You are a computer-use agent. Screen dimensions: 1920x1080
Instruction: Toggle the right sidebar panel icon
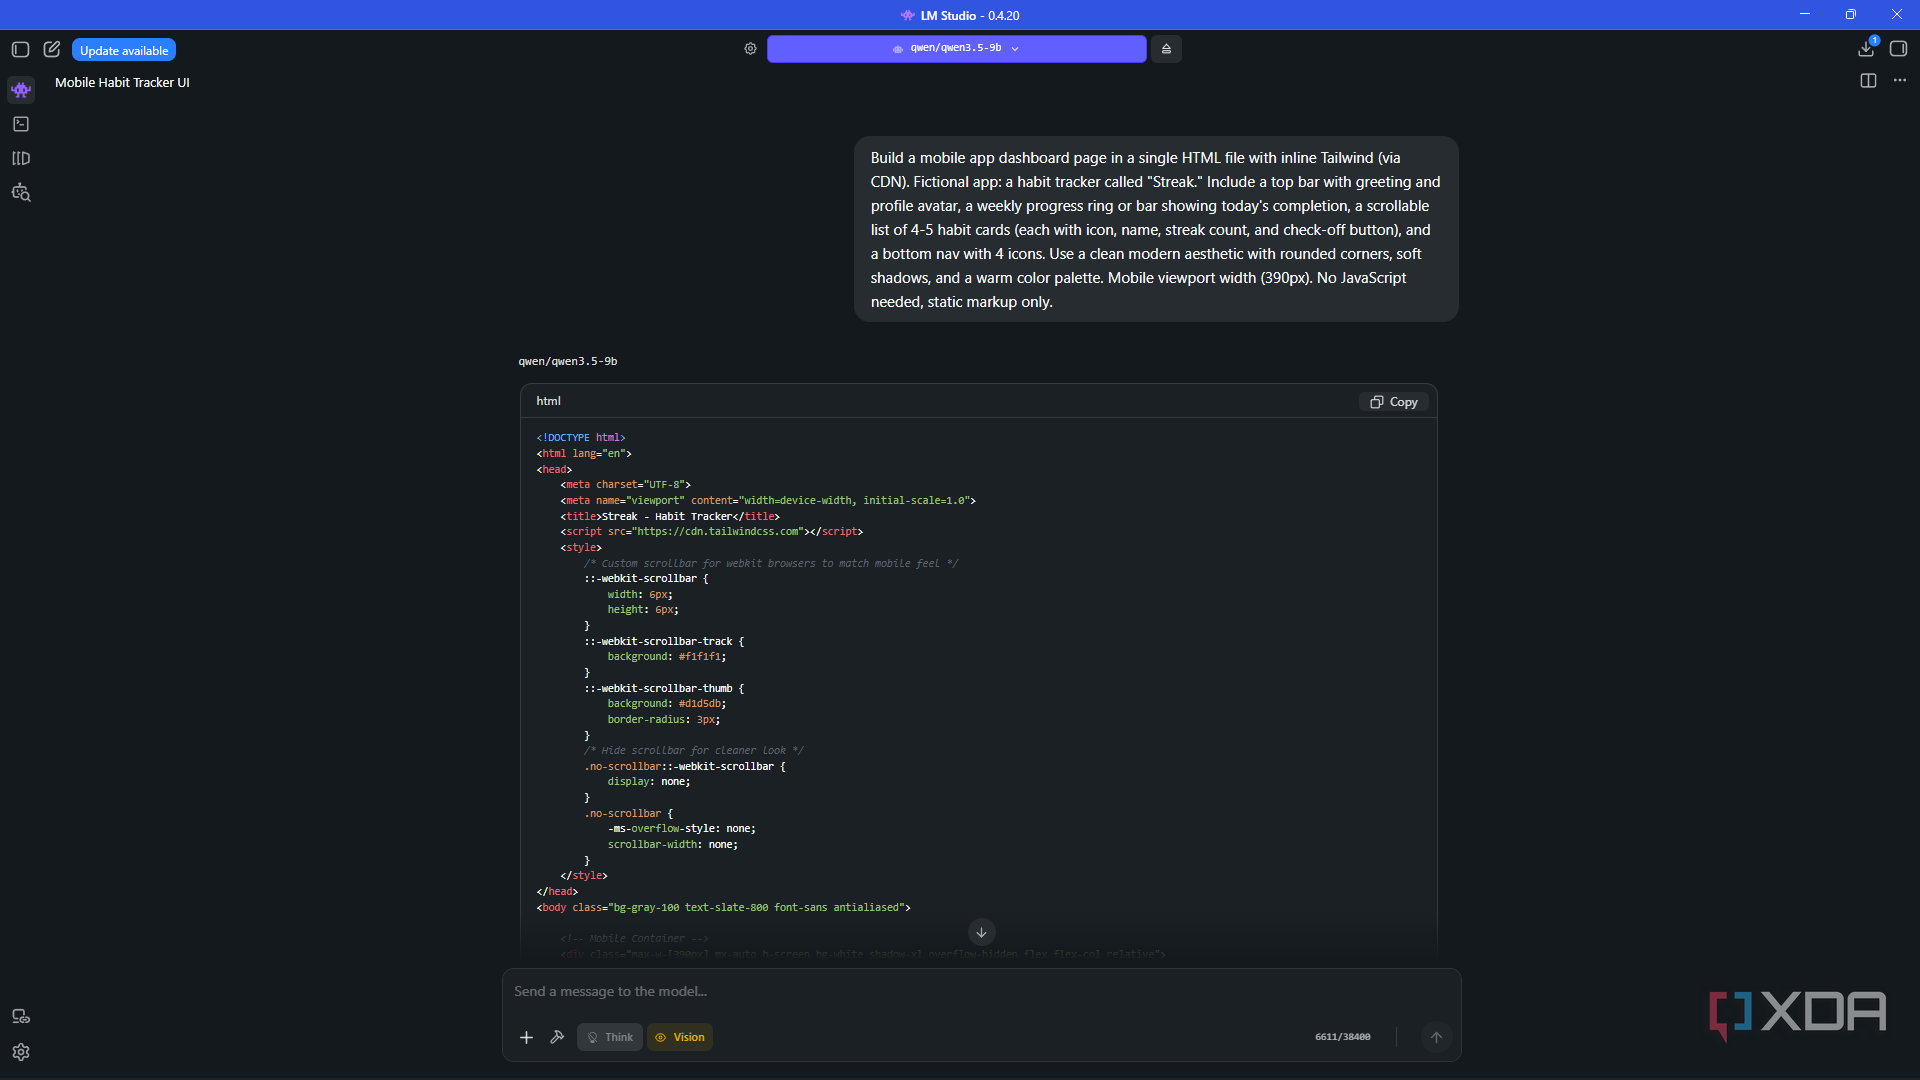tap(1898, 48)
